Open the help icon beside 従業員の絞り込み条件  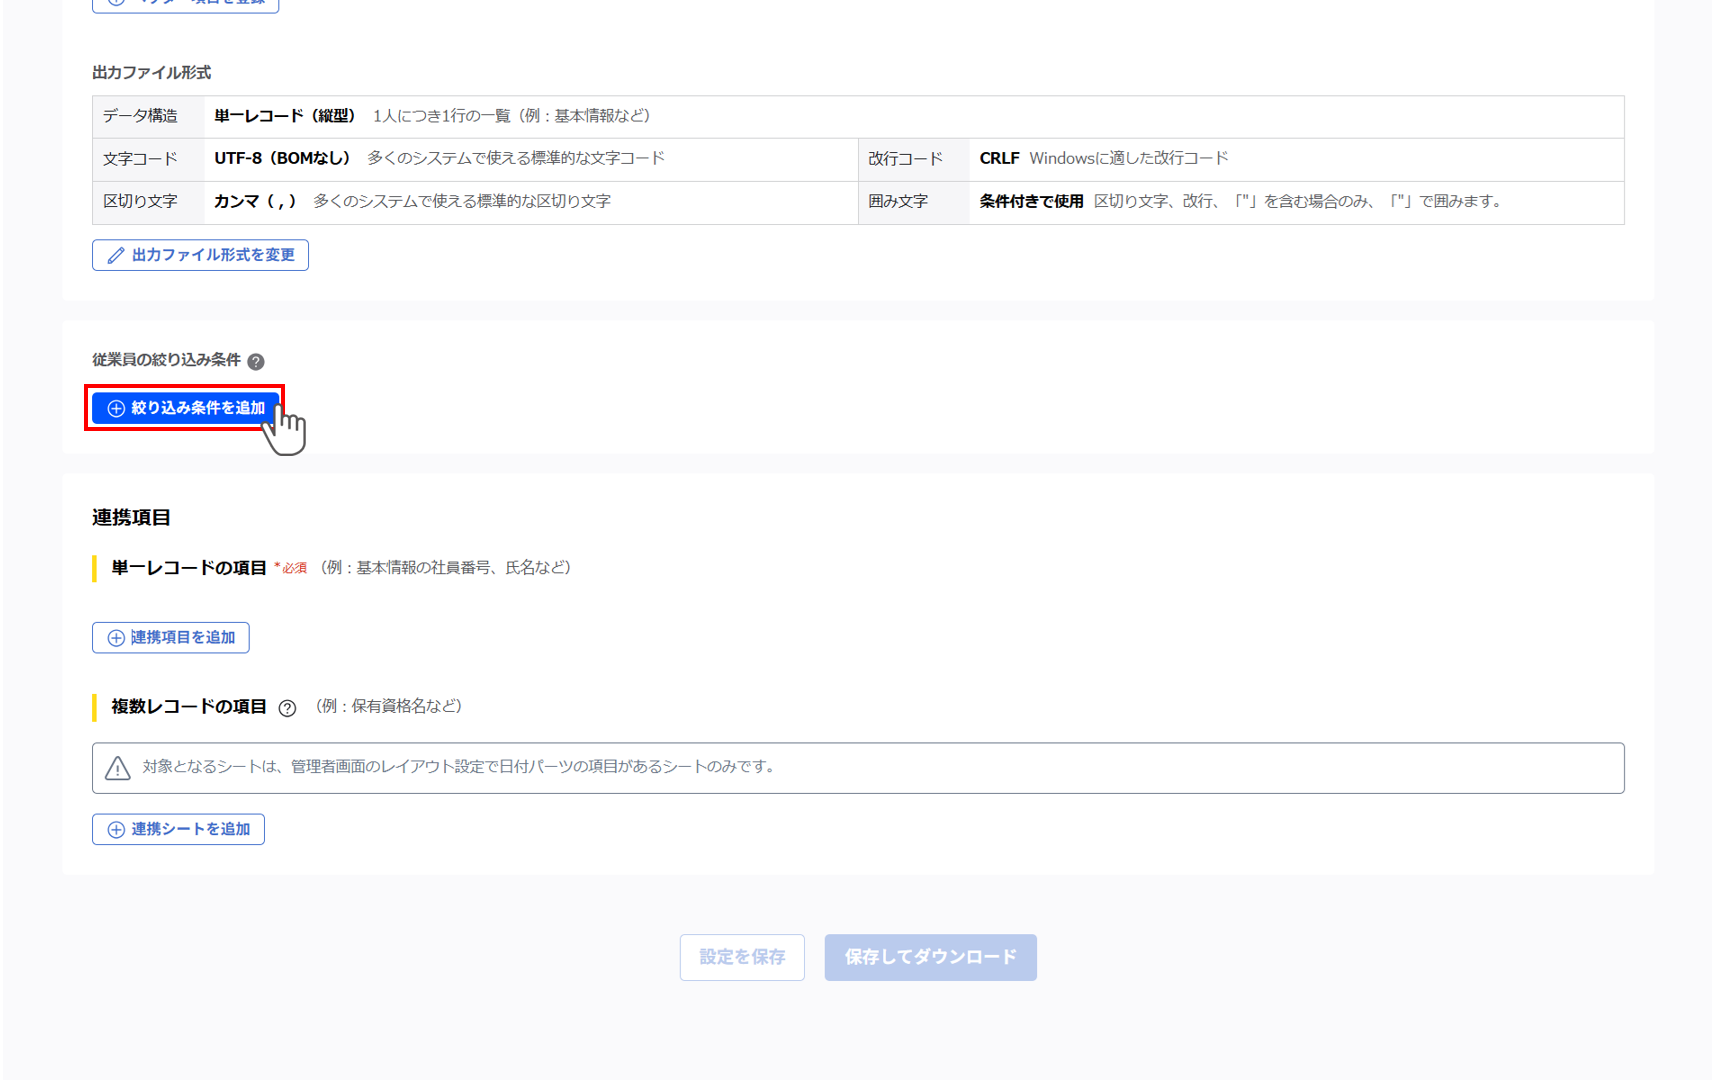click(257, 361)
